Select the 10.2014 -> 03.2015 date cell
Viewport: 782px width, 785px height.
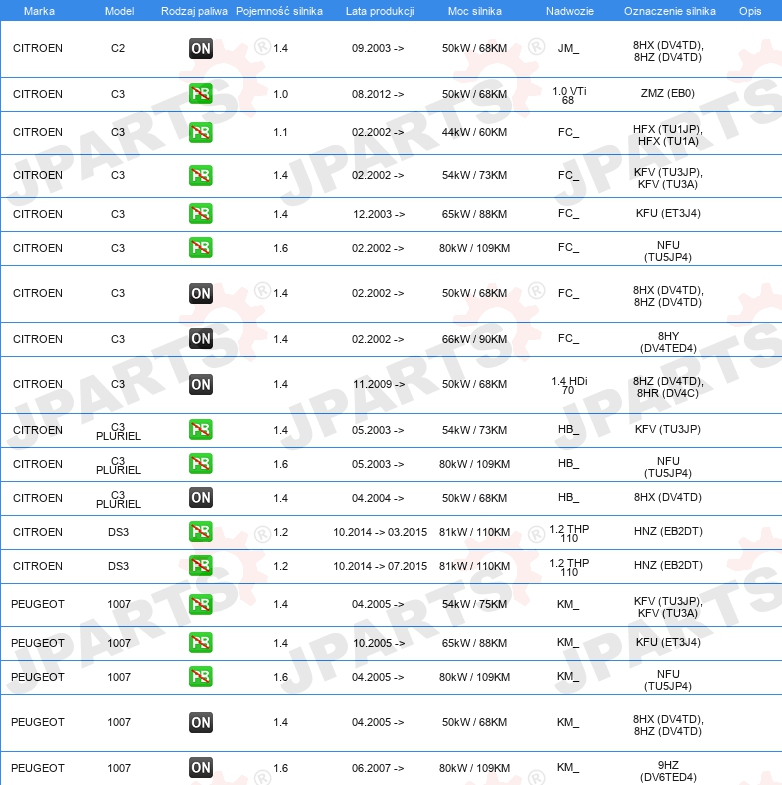[x=380, y=532]
